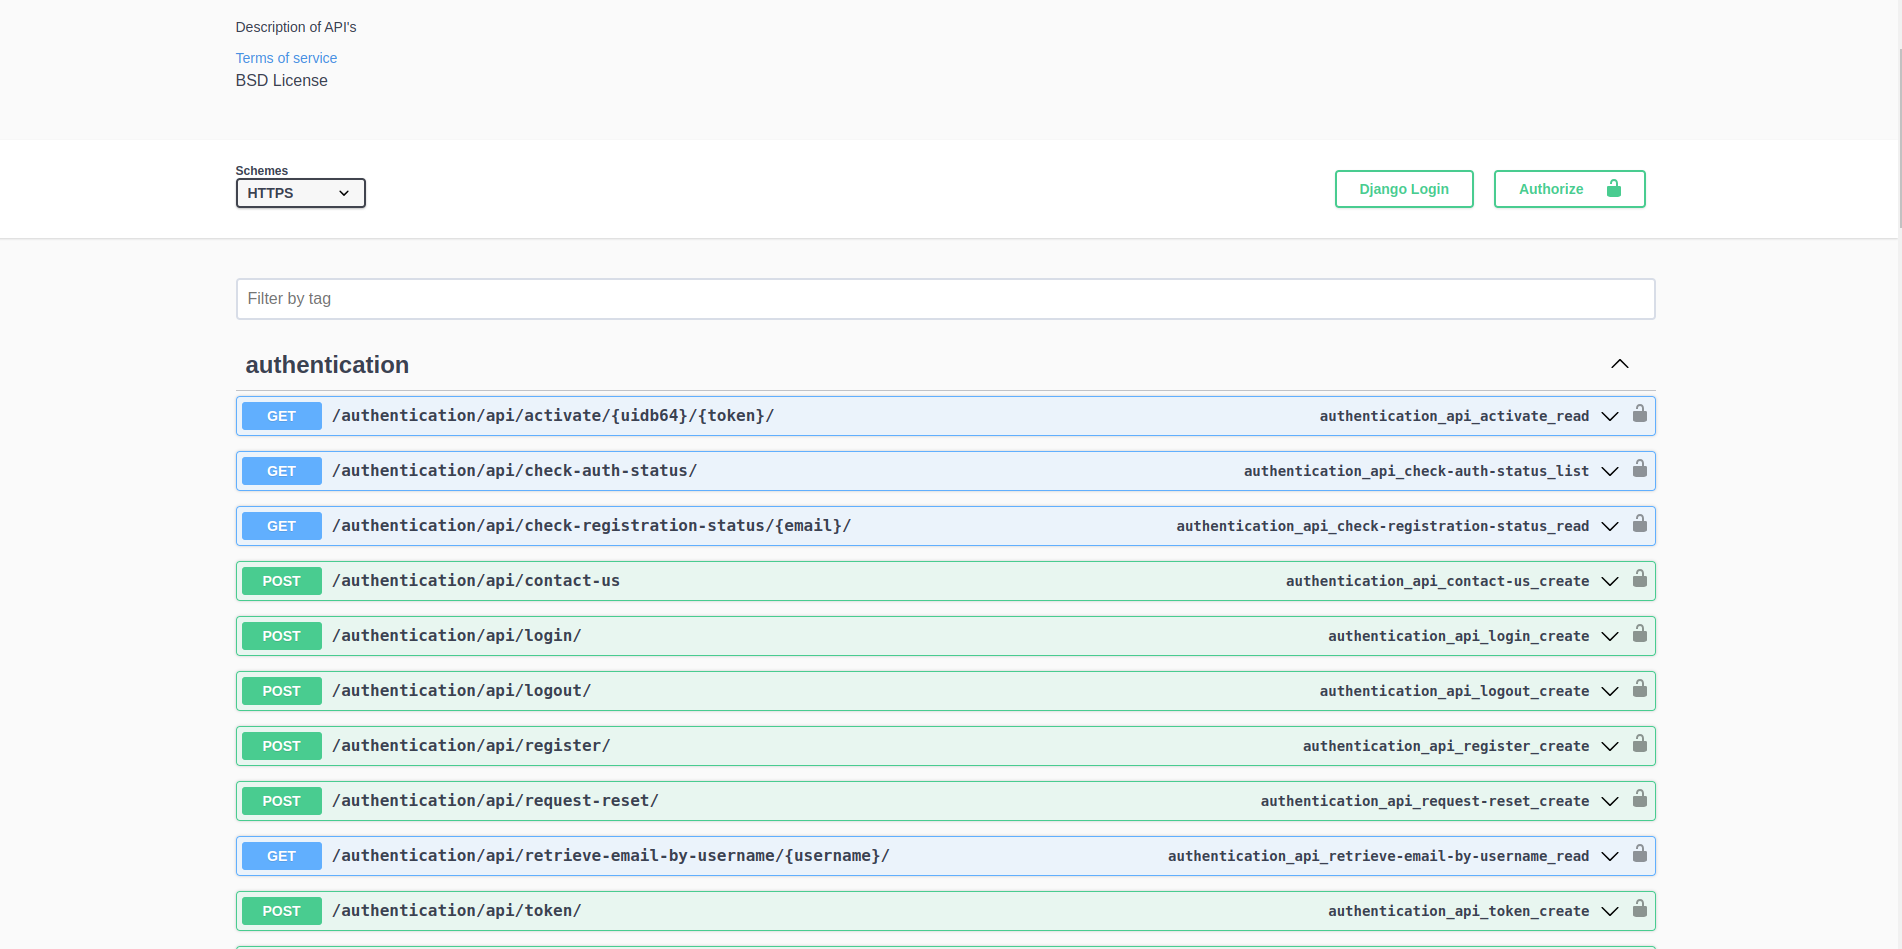
Task: Expand the retrieve-email-by-username endpoint chevron
Action: pos(1610,856)
